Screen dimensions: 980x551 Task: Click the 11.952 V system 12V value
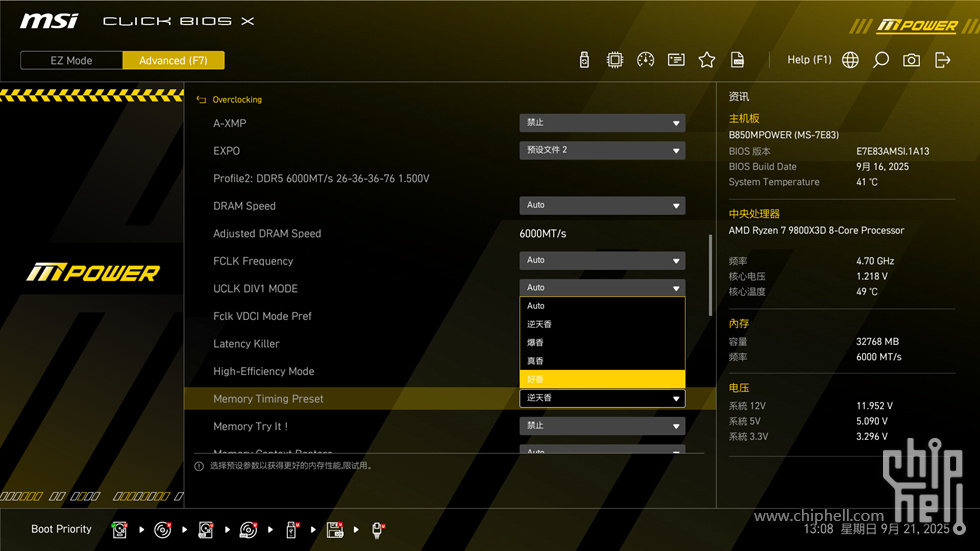(x=874, y=406)
